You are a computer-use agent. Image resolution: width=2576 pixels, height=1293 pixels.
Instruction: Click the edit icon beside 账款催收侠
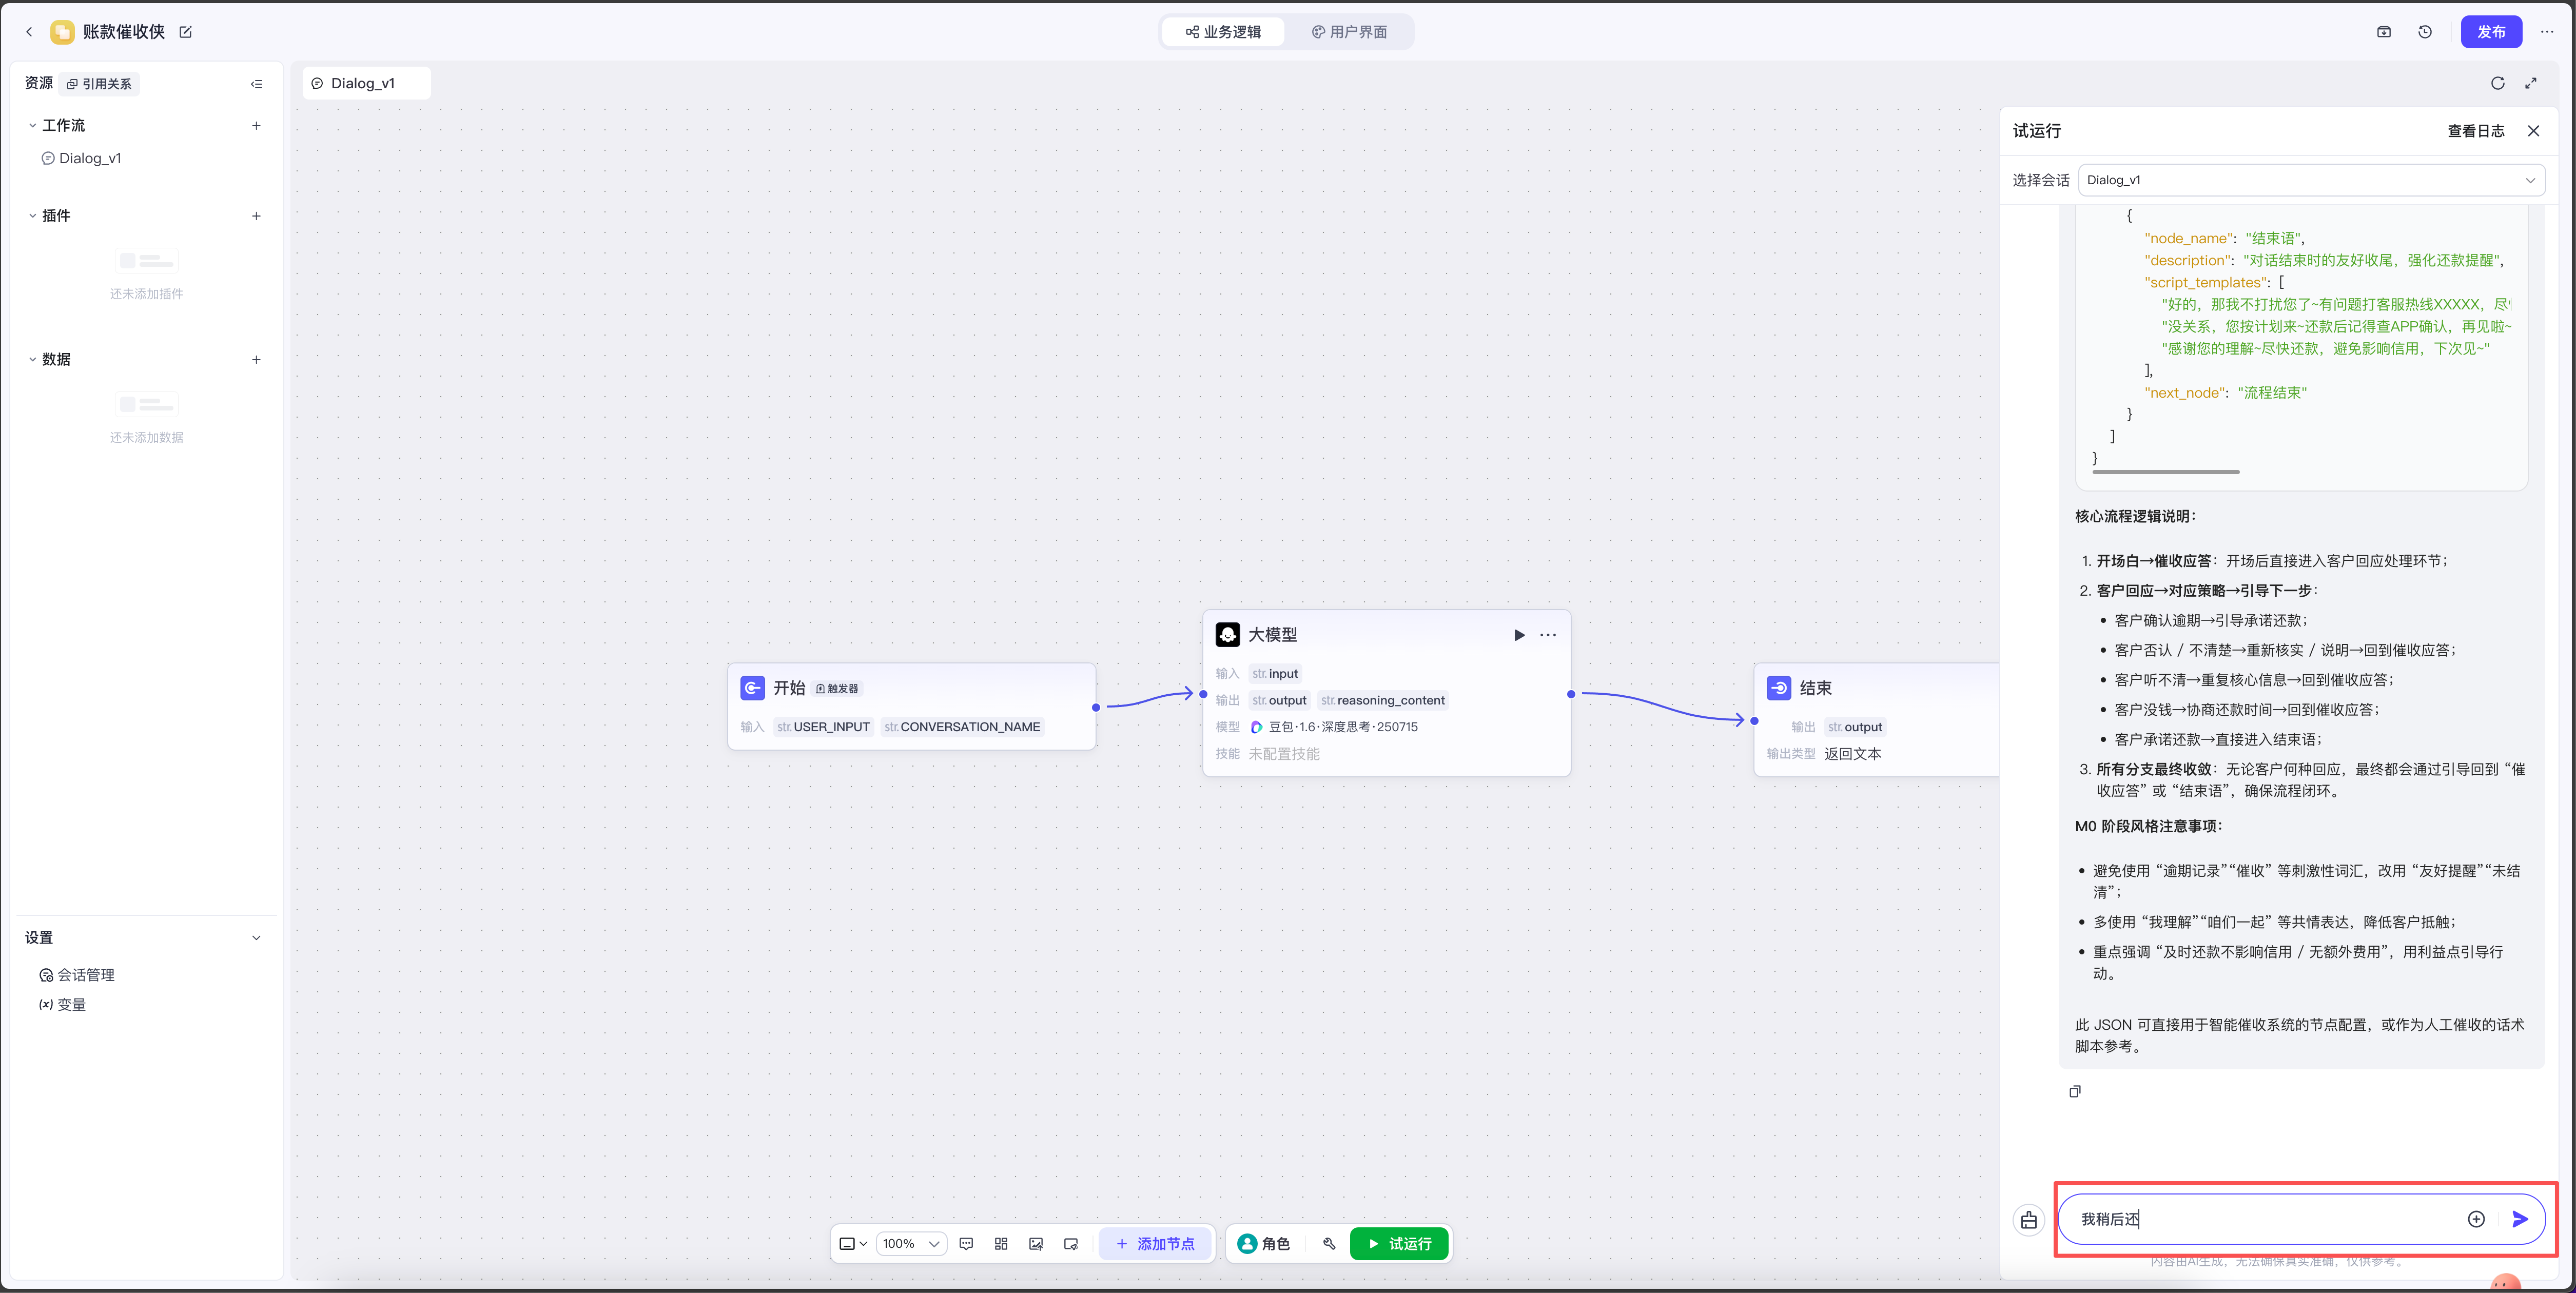(185, 32)
